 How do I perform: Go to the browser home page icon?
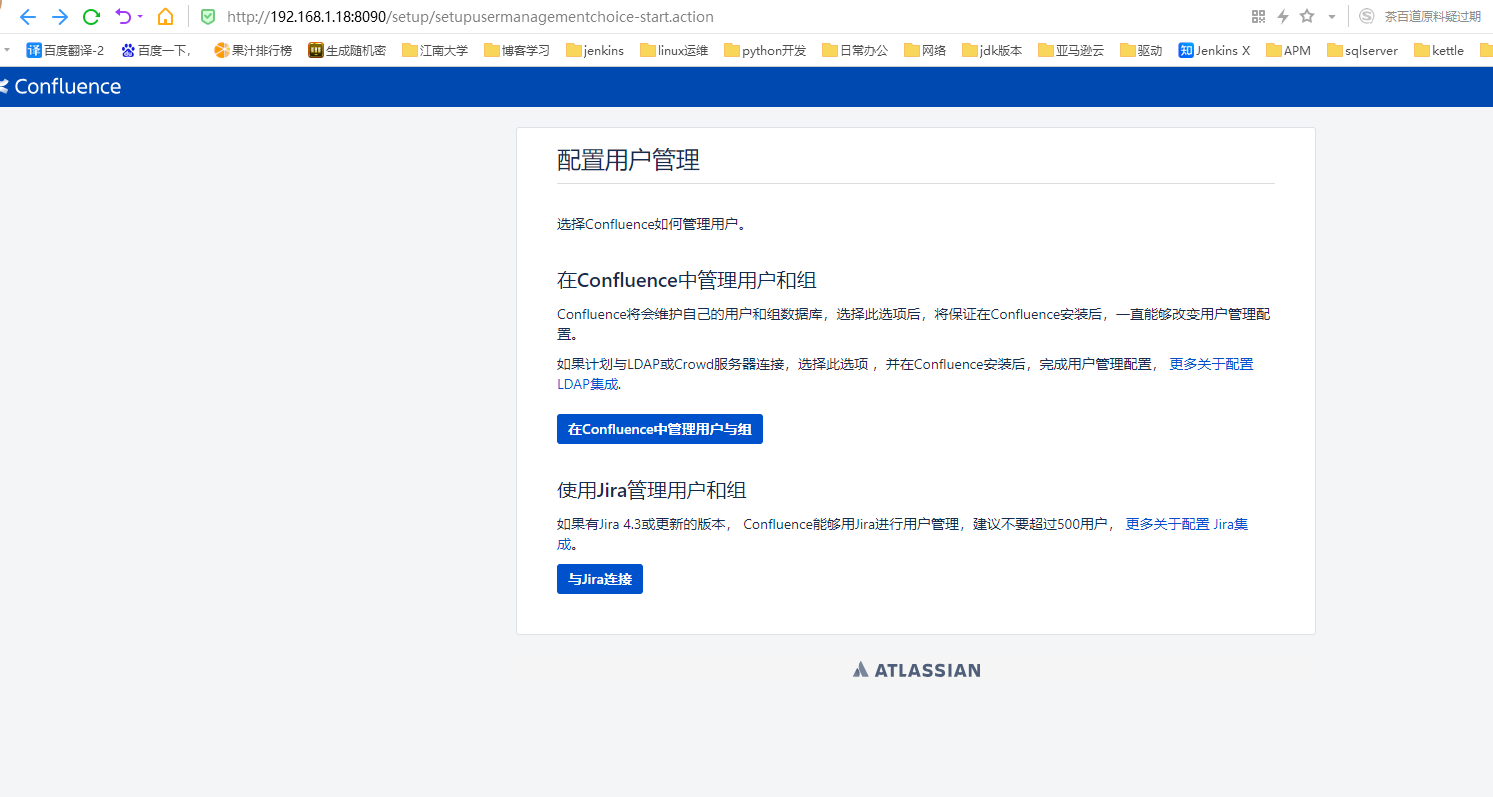click(166, 17)
